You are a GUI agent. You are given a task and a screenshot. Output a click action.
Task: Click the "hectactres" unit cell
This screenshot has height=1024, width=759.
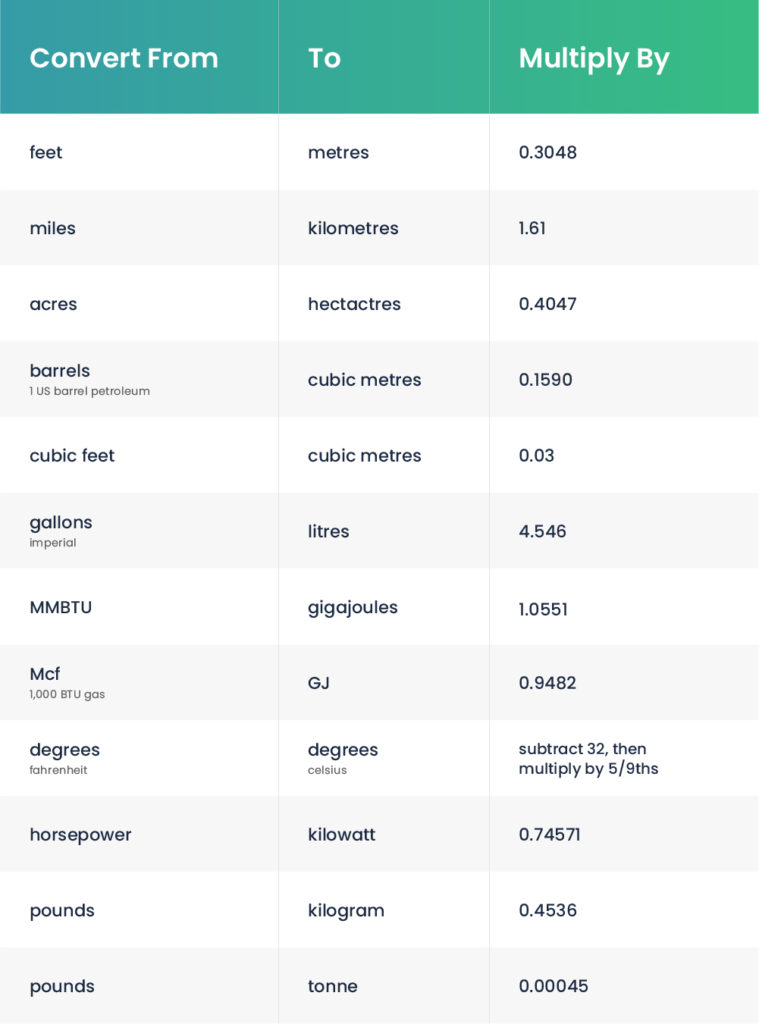tap(354, 304)
